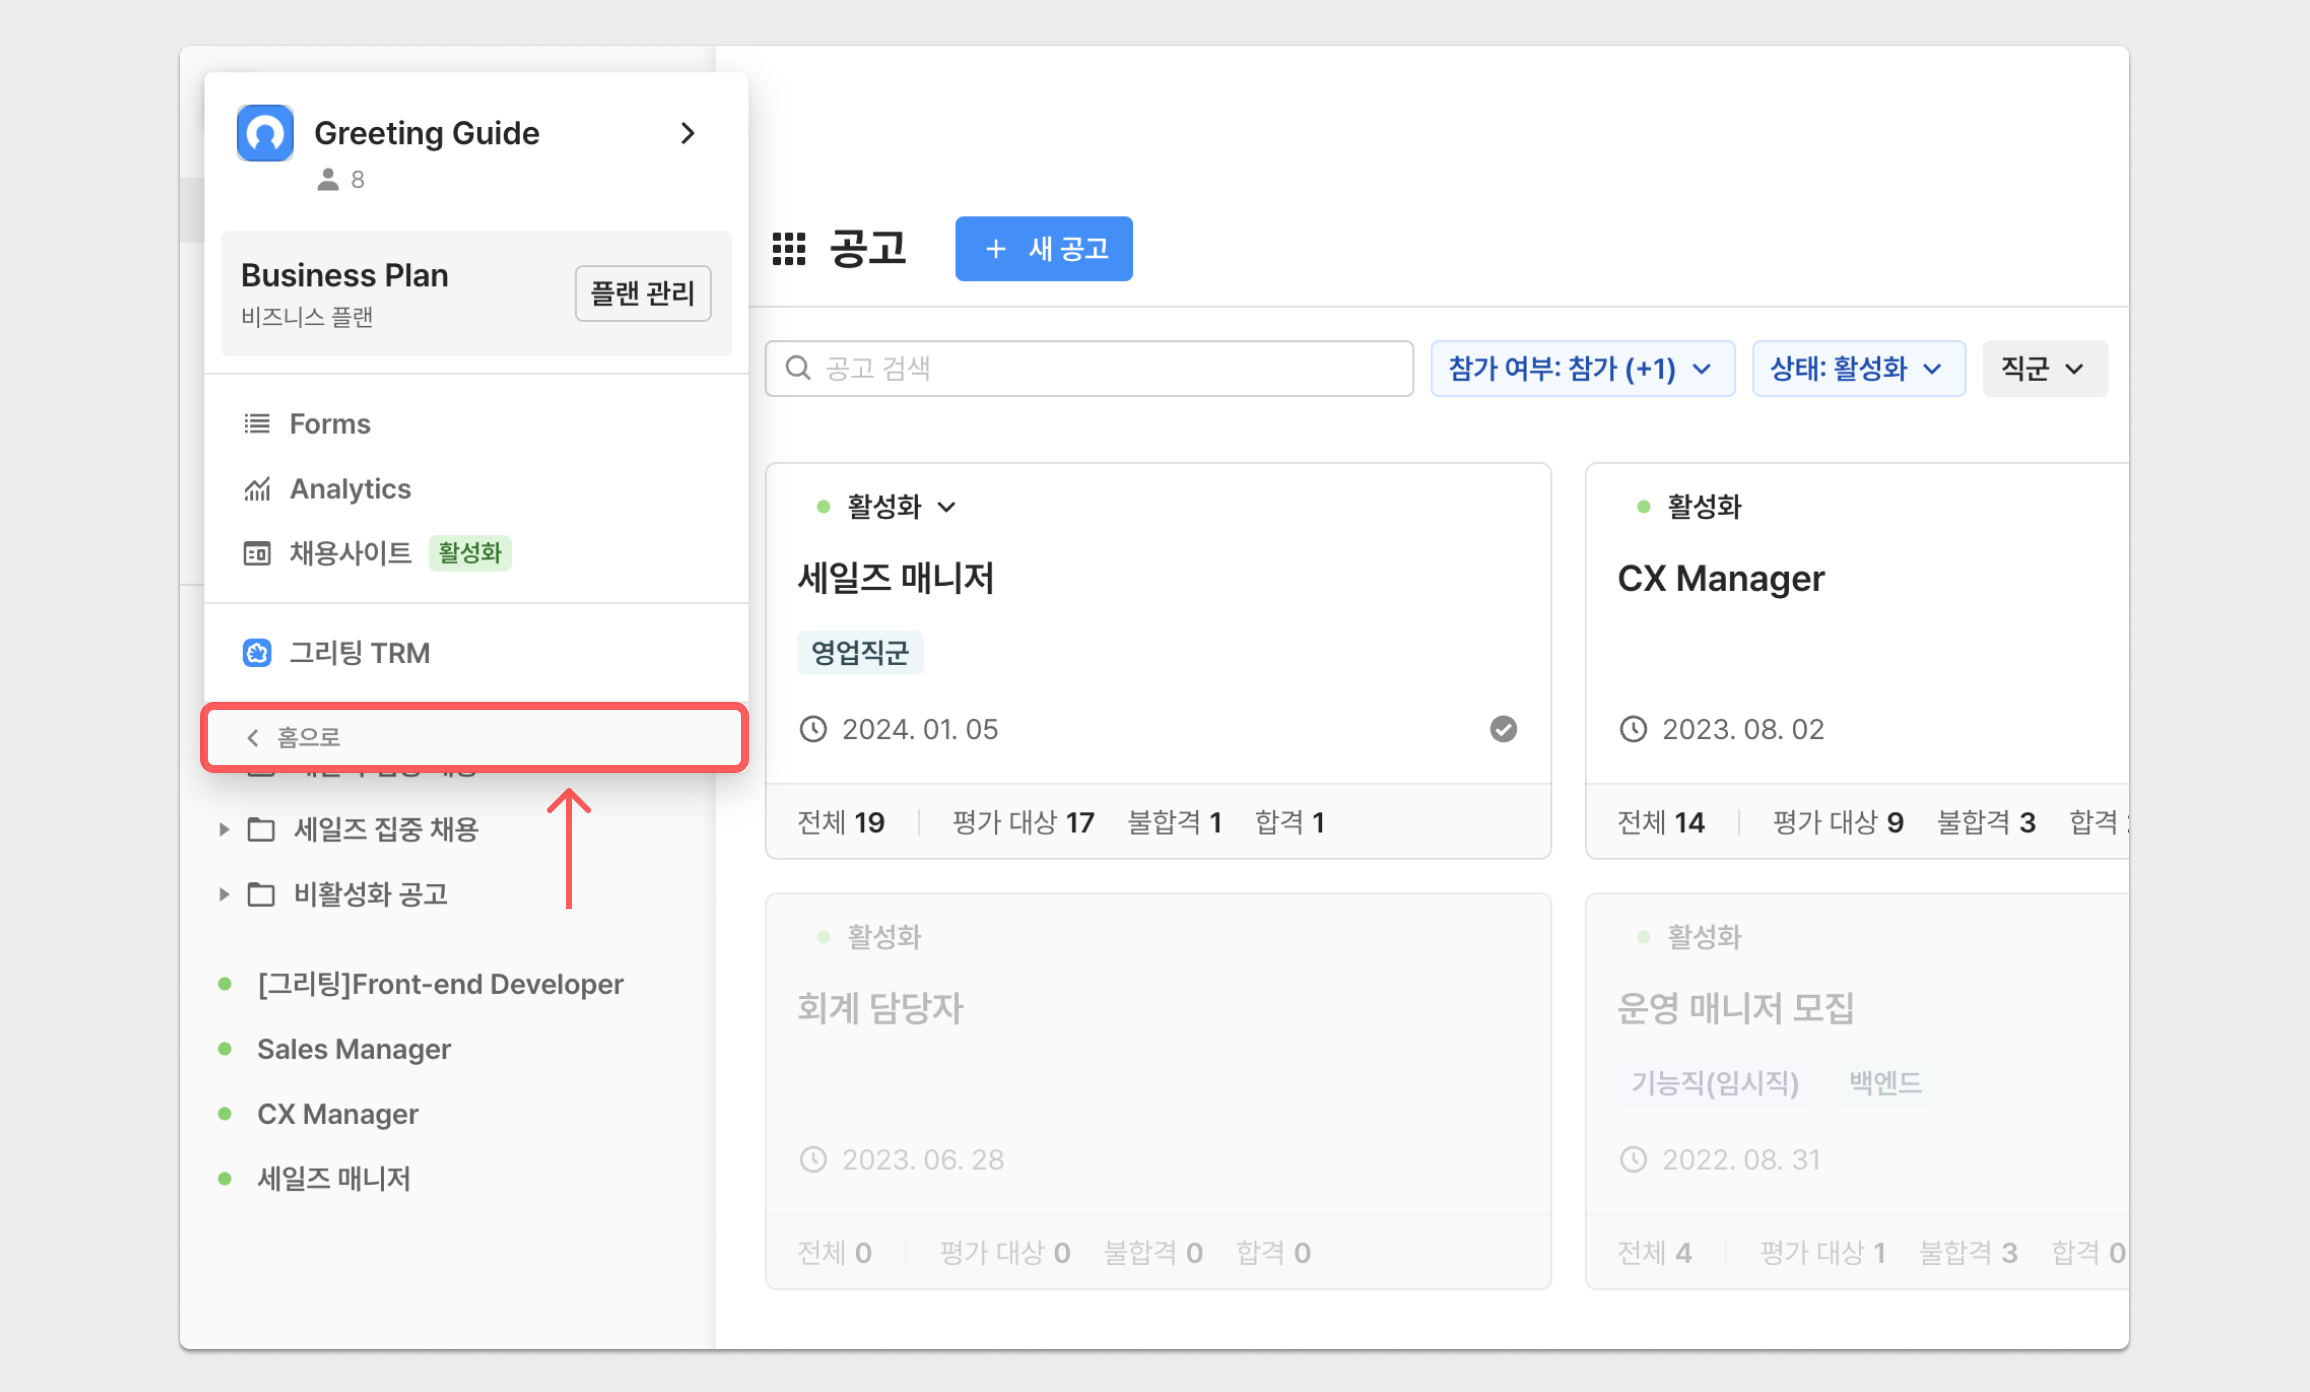This screenshot has height=1392, width=2310.
Task: Click Business Plan title text
Action: [x=344, y=275]
